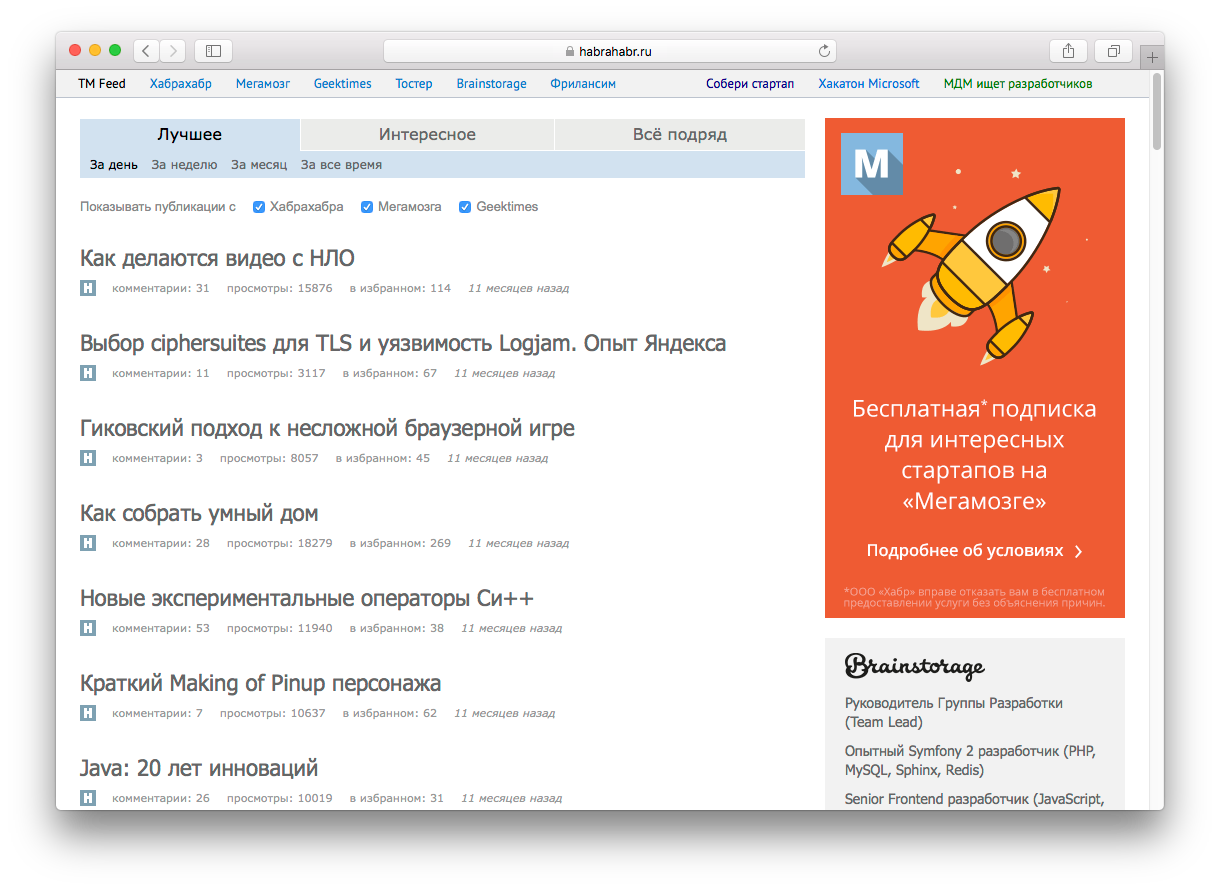Viewport: 1220px width, 890px height.
Task: Open Хабрахабр in the top navigation
Action: point(181,84)
